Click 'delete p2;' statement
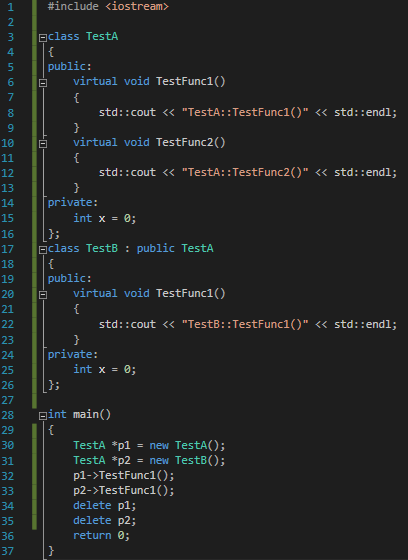The image size is (408, 560). (x=105, y=521)
